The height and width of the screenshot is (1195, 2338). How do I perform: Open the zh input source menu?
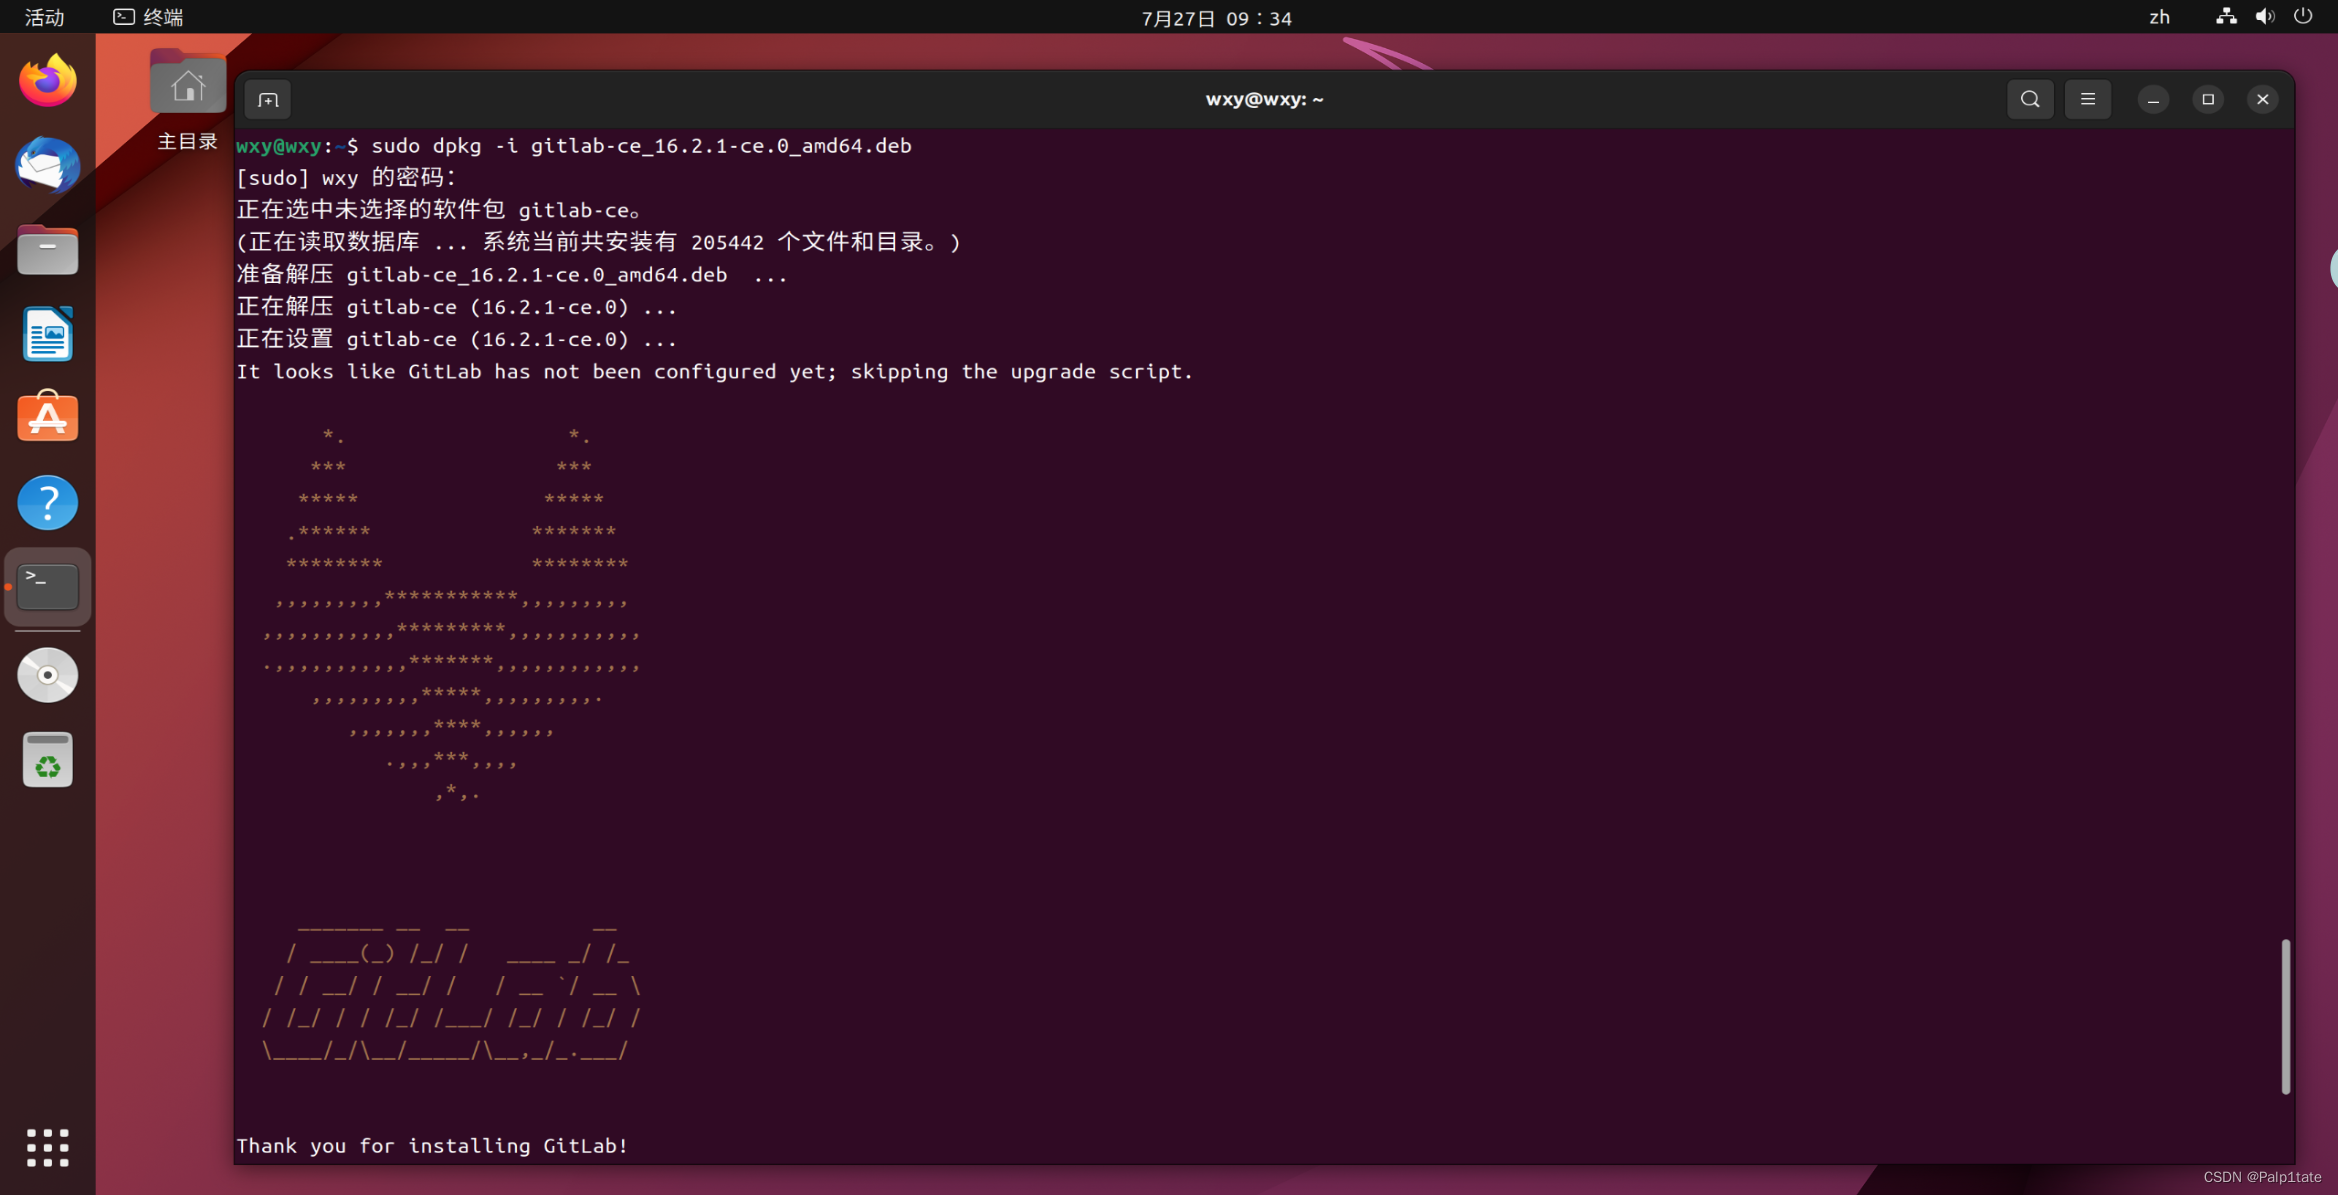click(x=2159, y=17)
